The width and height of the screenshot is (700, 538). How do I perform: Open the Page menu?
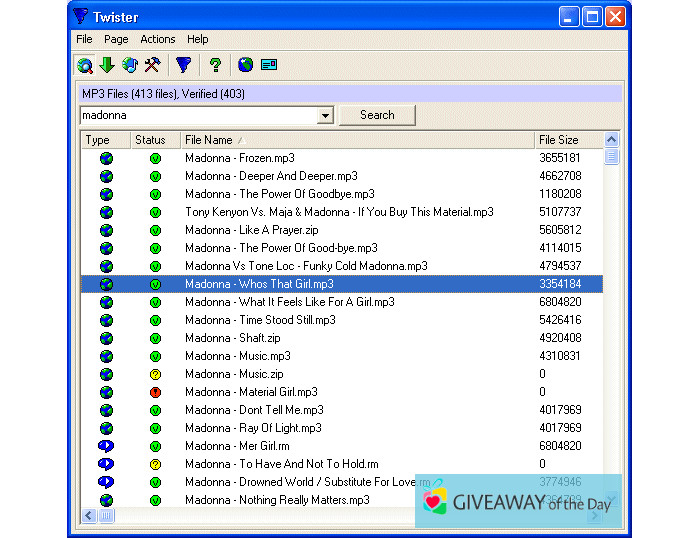[116, 39]
